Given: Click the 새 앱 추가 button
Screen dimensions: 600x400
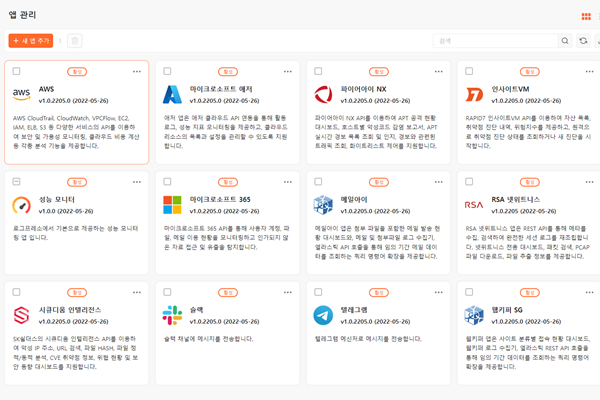Looking at the screenshot, I should (31, 41).
